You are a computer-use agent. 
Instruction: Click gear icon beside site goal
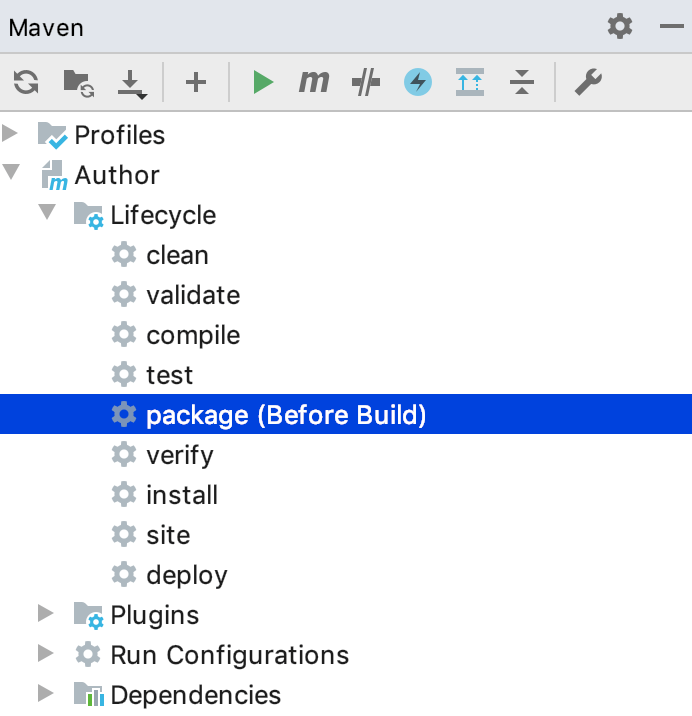coord(124,534)
